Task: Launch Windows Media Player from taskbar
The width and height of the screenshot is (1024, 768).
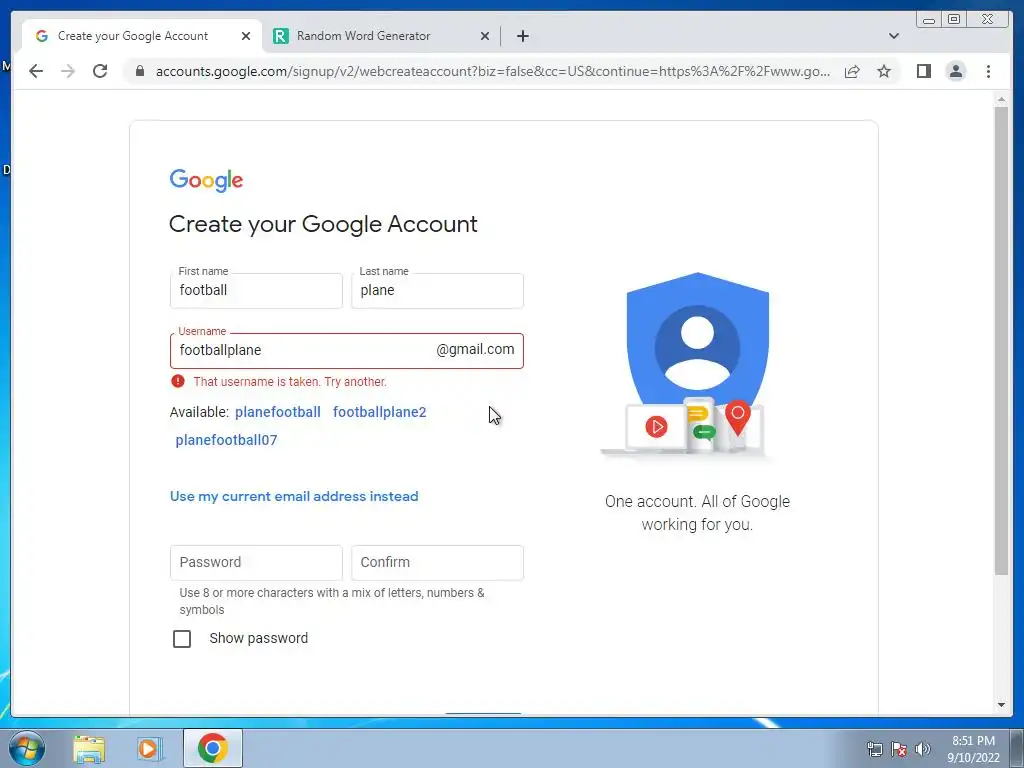Action: [x=149, y=748]
